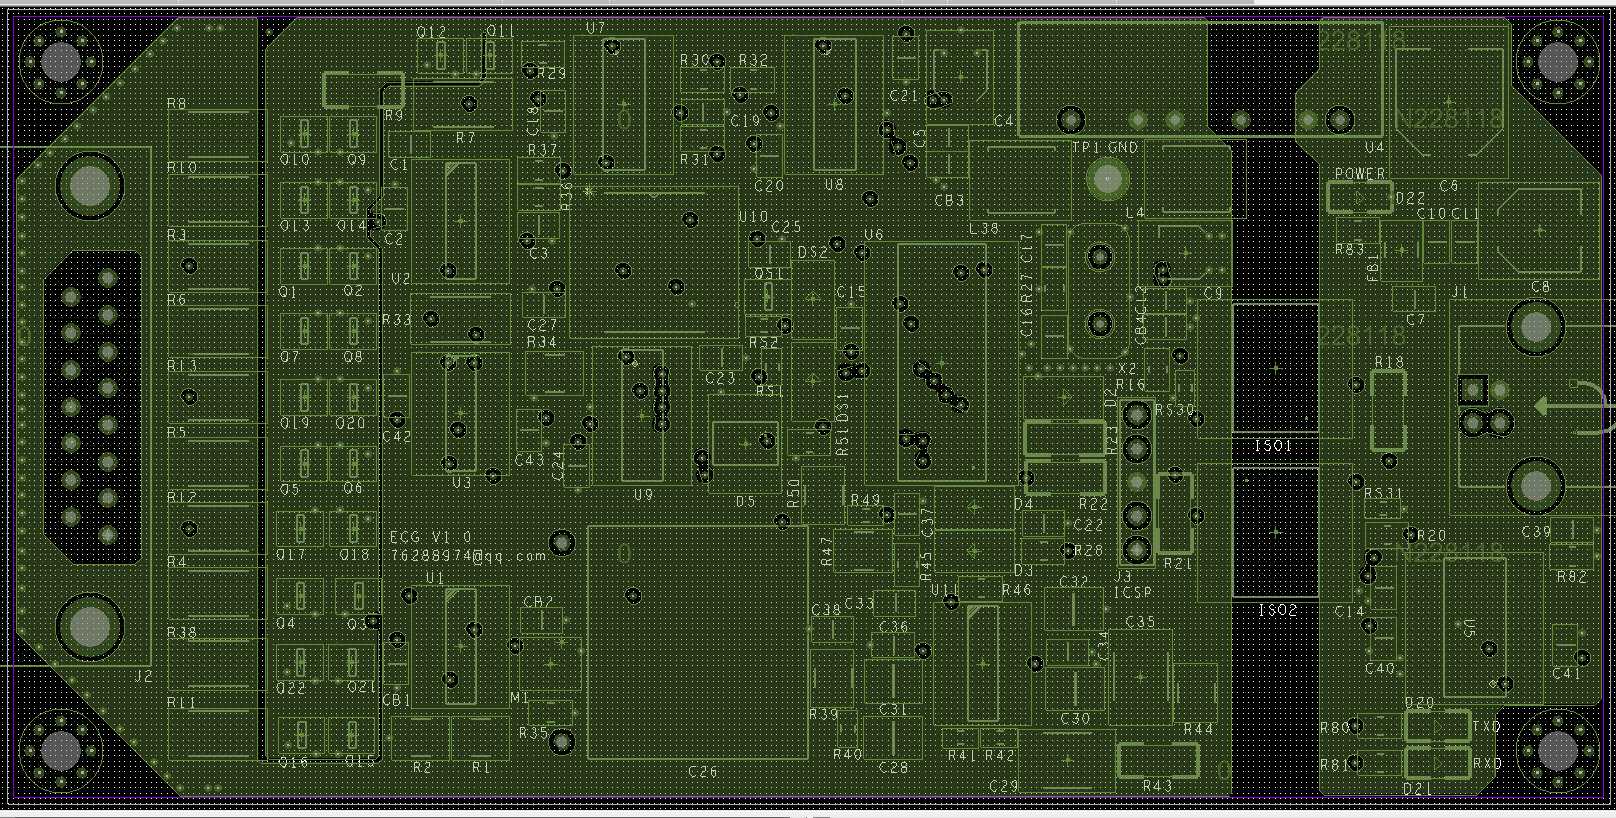
Task: Click the mounting hole nearest the RXD label
Action: (1557, 750)
